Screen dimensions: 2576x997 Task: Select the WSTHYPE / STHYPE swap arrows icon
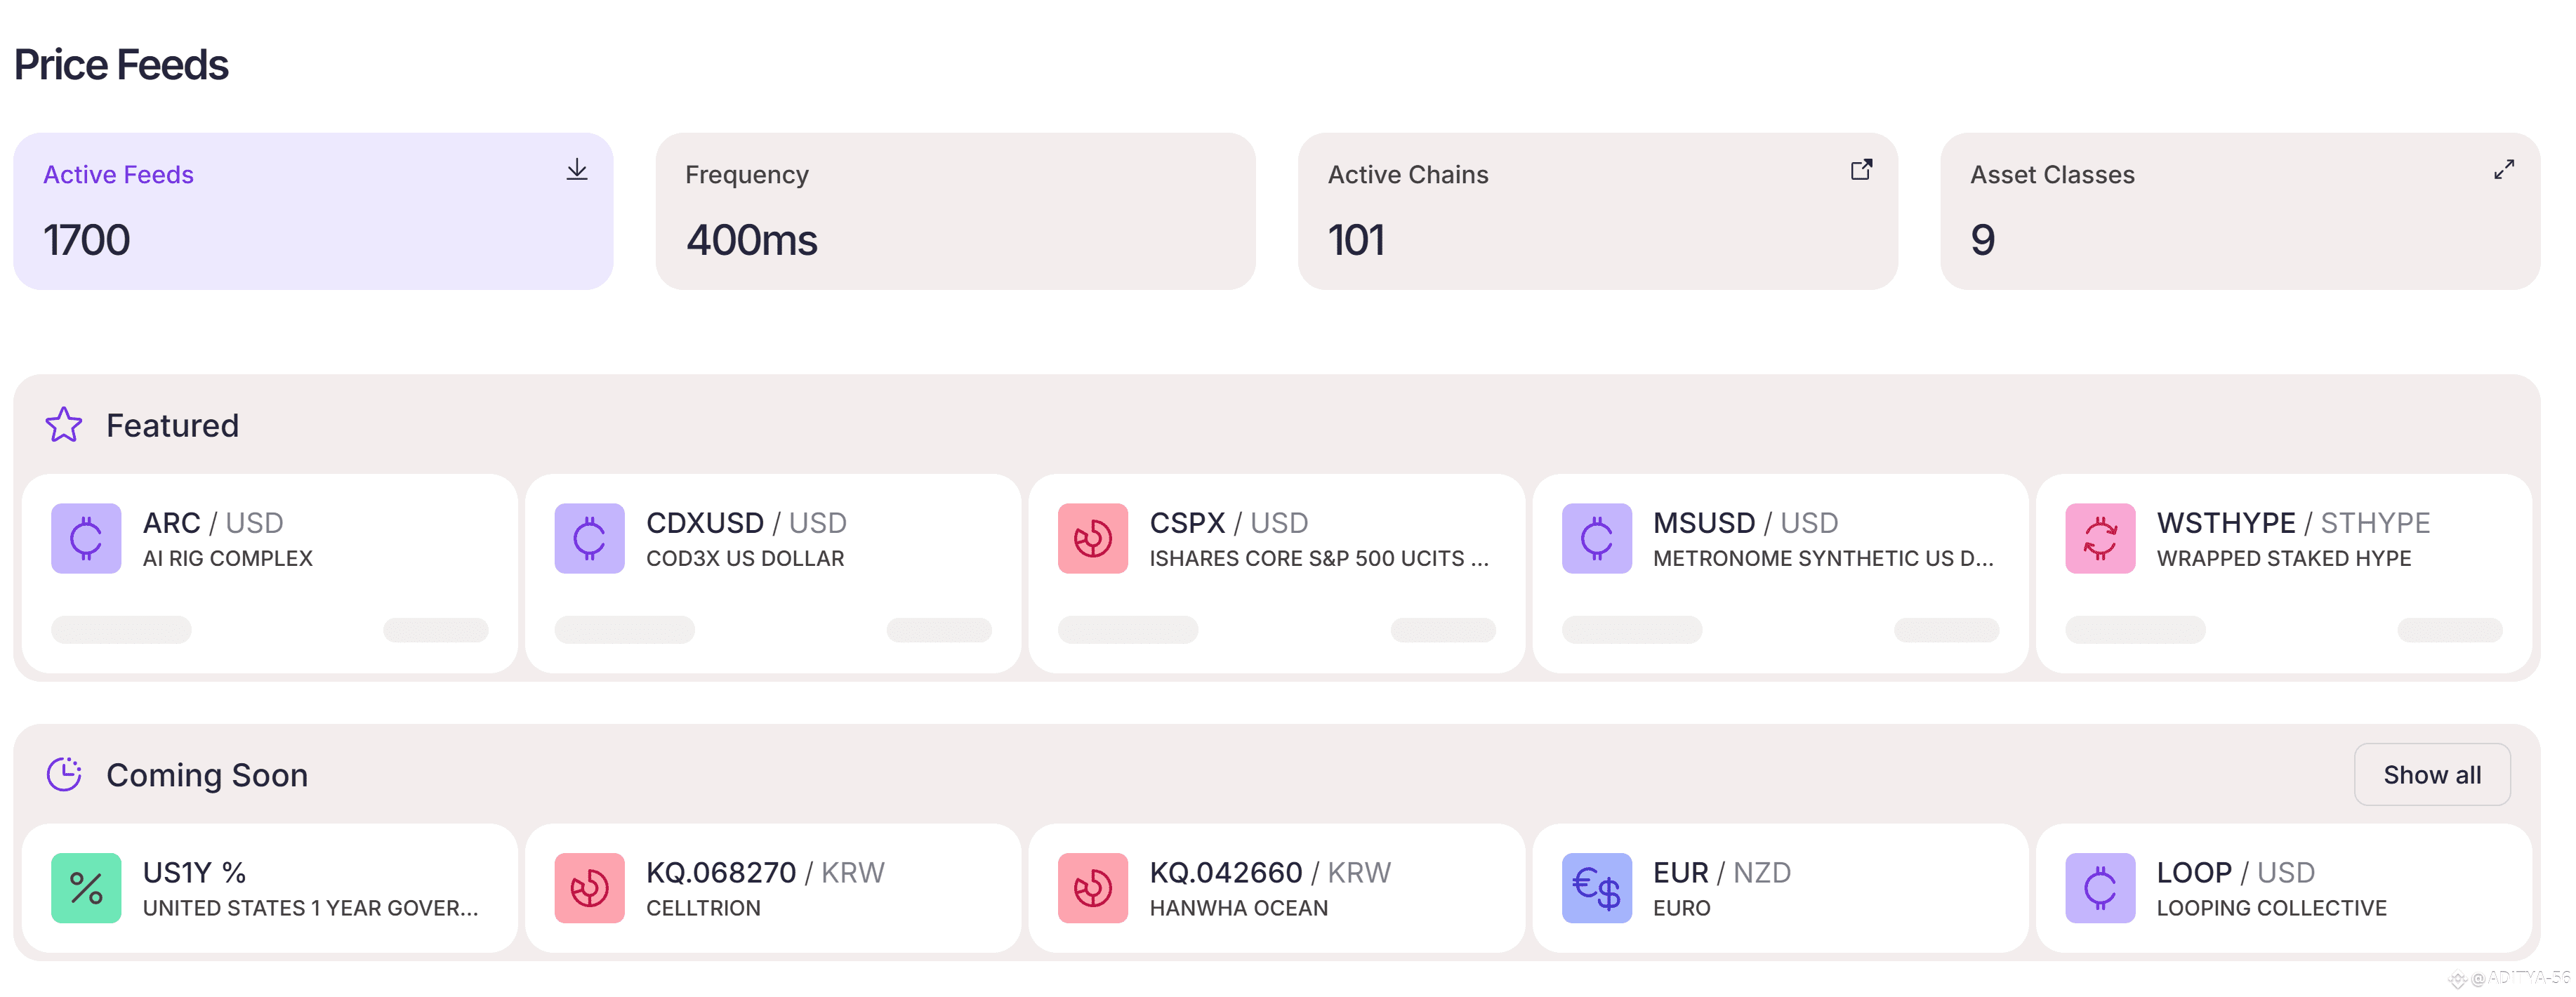[x=2100, y=538]
